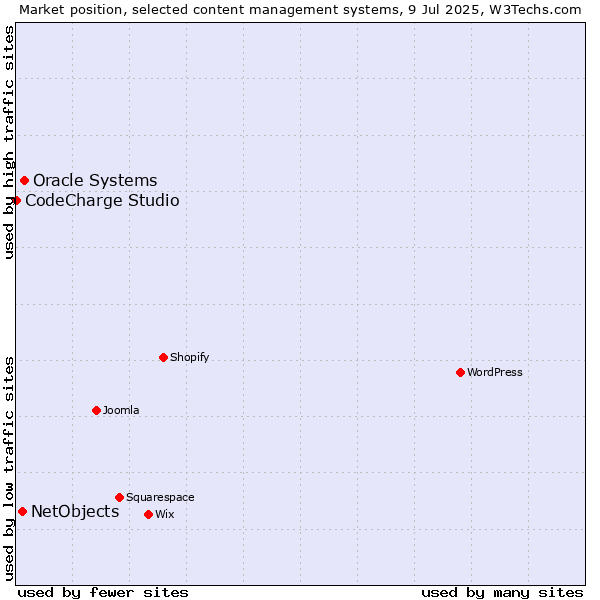Click "used by high traffic sites" axis label
This screenshot has height=600, width=600.
tap(8, 142)
